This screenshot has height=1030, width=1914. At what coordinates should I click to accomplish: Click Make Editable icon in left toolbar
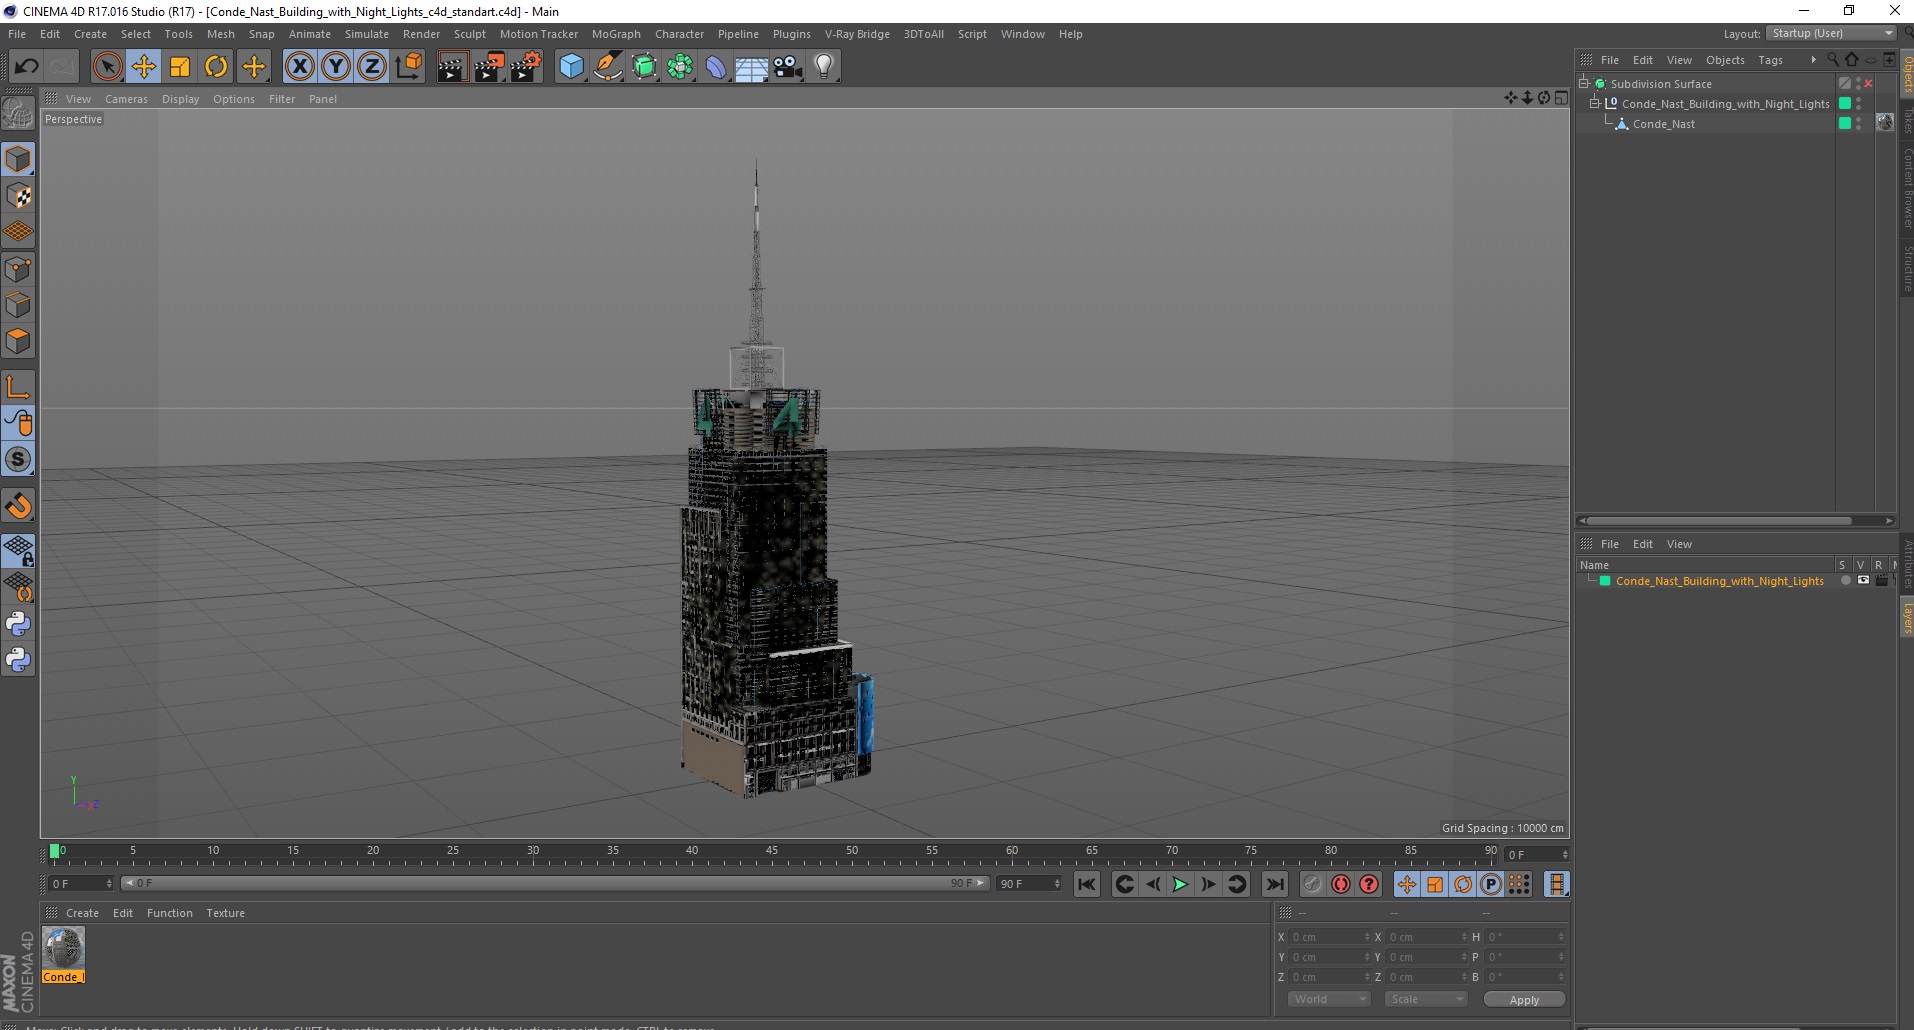tap(18, 114)
